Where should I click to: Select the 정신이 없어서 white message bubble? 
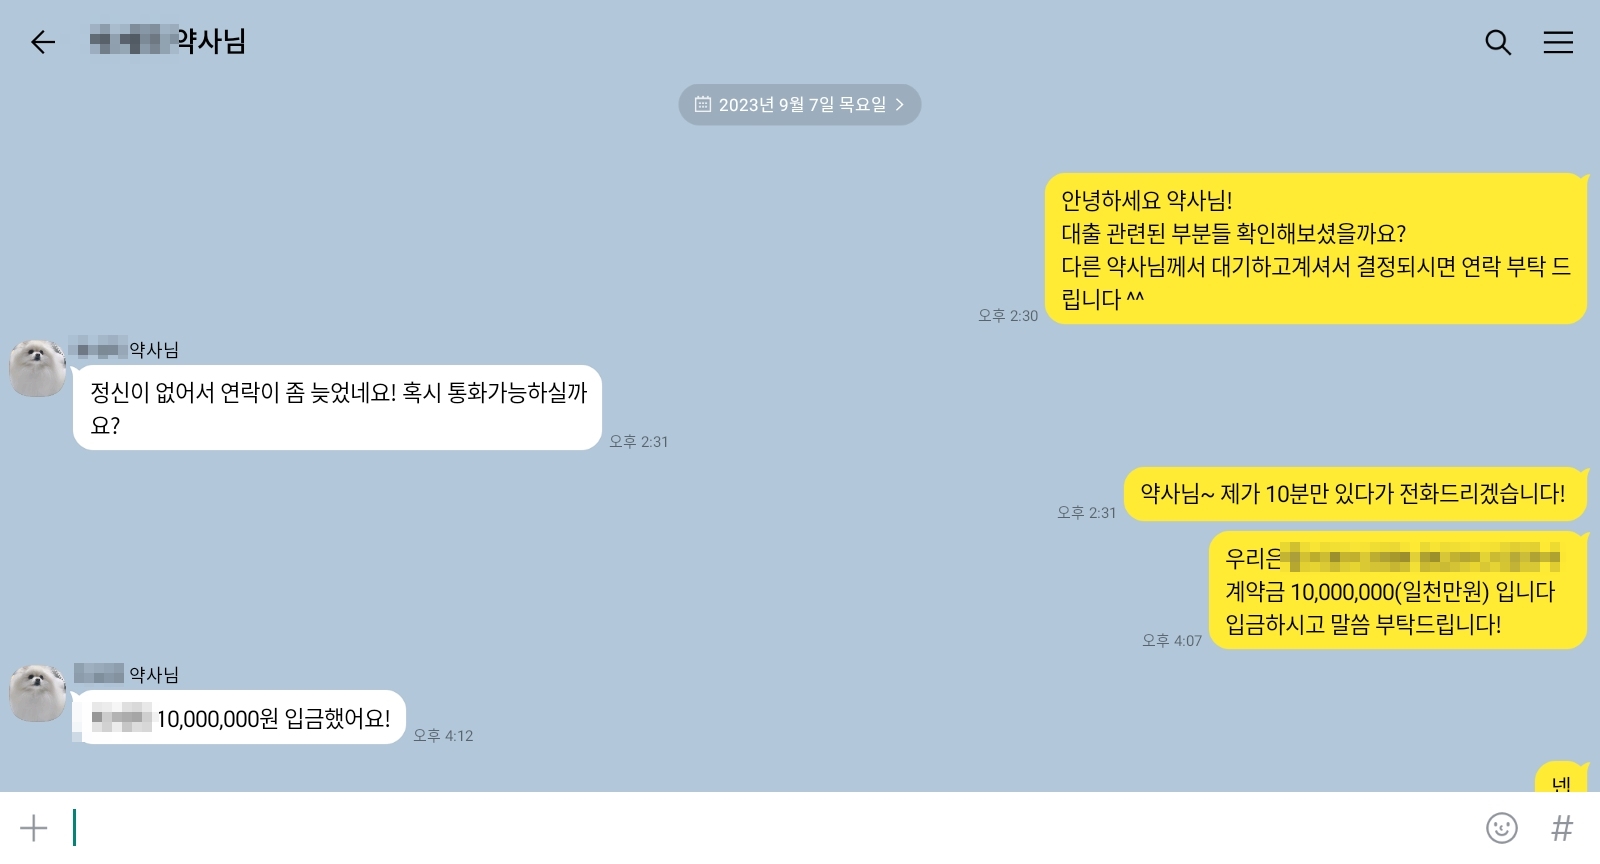click(x=338, y=408)
